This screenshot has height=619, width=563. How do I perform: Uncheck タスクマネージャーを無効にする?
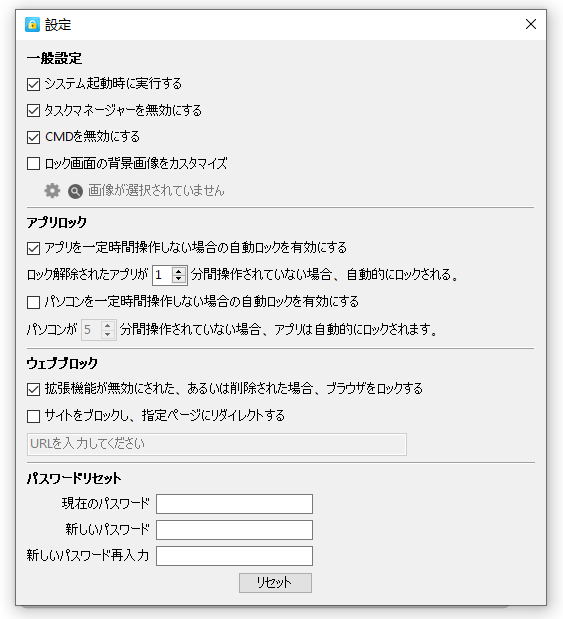pos(34,111)
